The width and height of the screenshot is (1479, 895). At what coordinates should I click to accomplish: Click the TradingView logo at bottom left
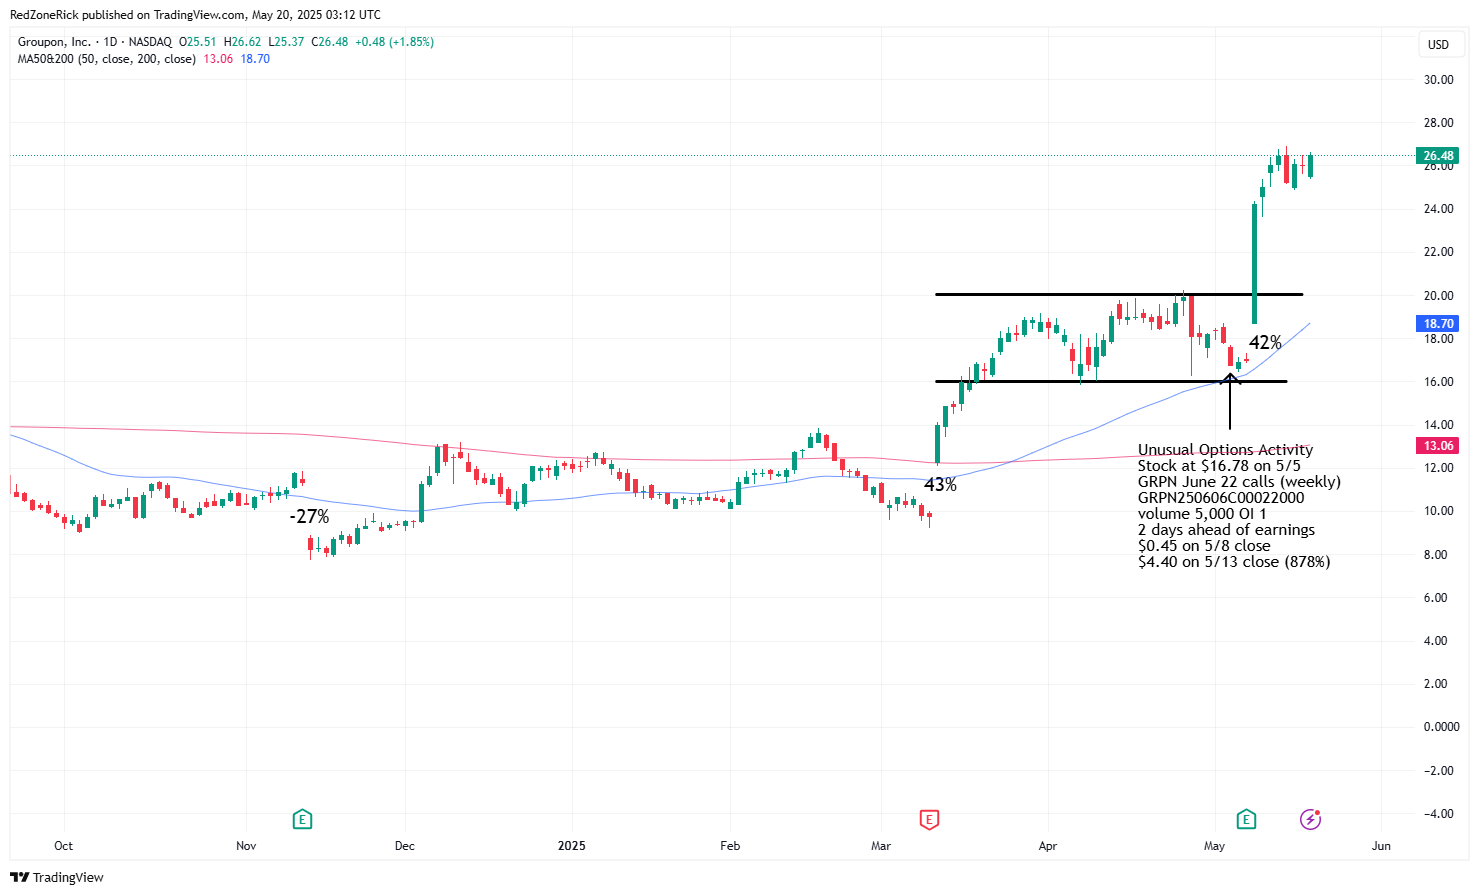[57, 877]
